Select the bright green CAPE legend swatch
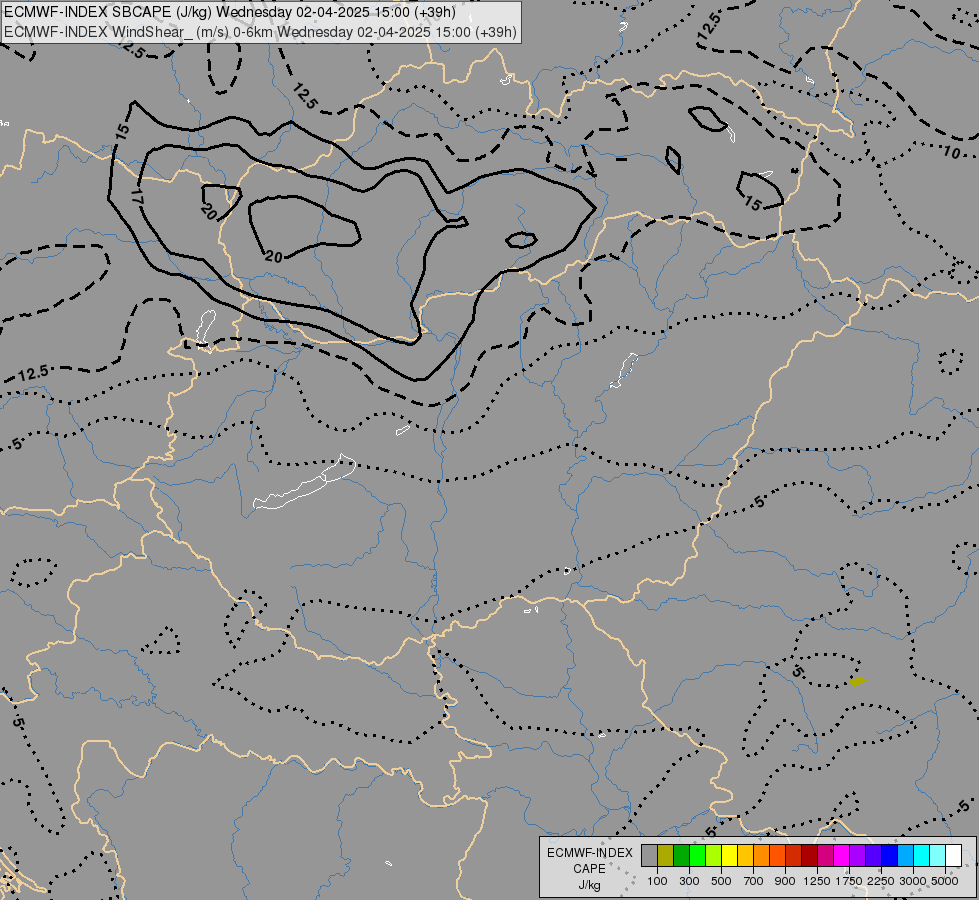 (x=697, y=855)
